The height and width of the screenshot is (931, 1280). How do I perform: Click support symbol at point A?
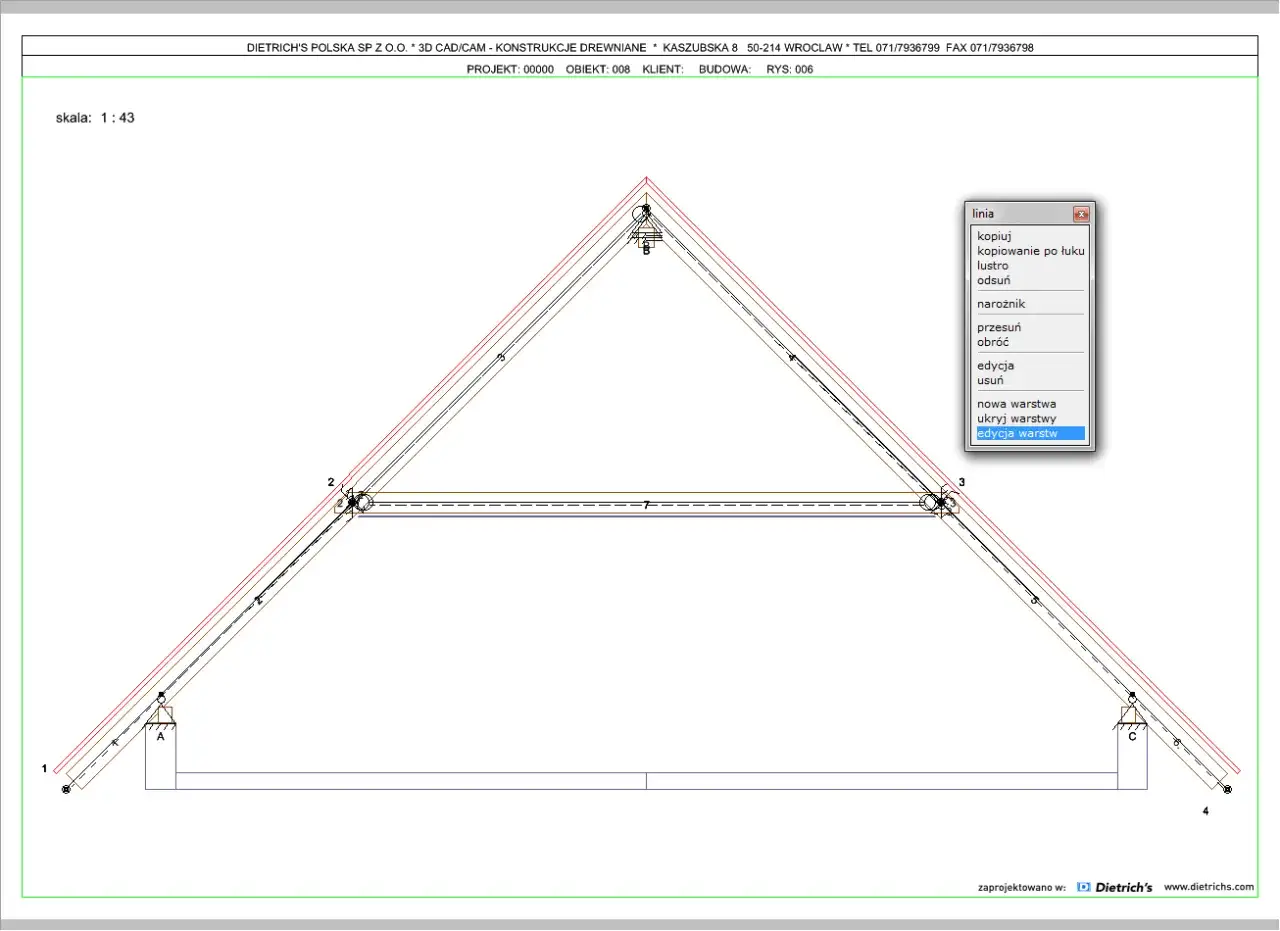pos(161,714)
